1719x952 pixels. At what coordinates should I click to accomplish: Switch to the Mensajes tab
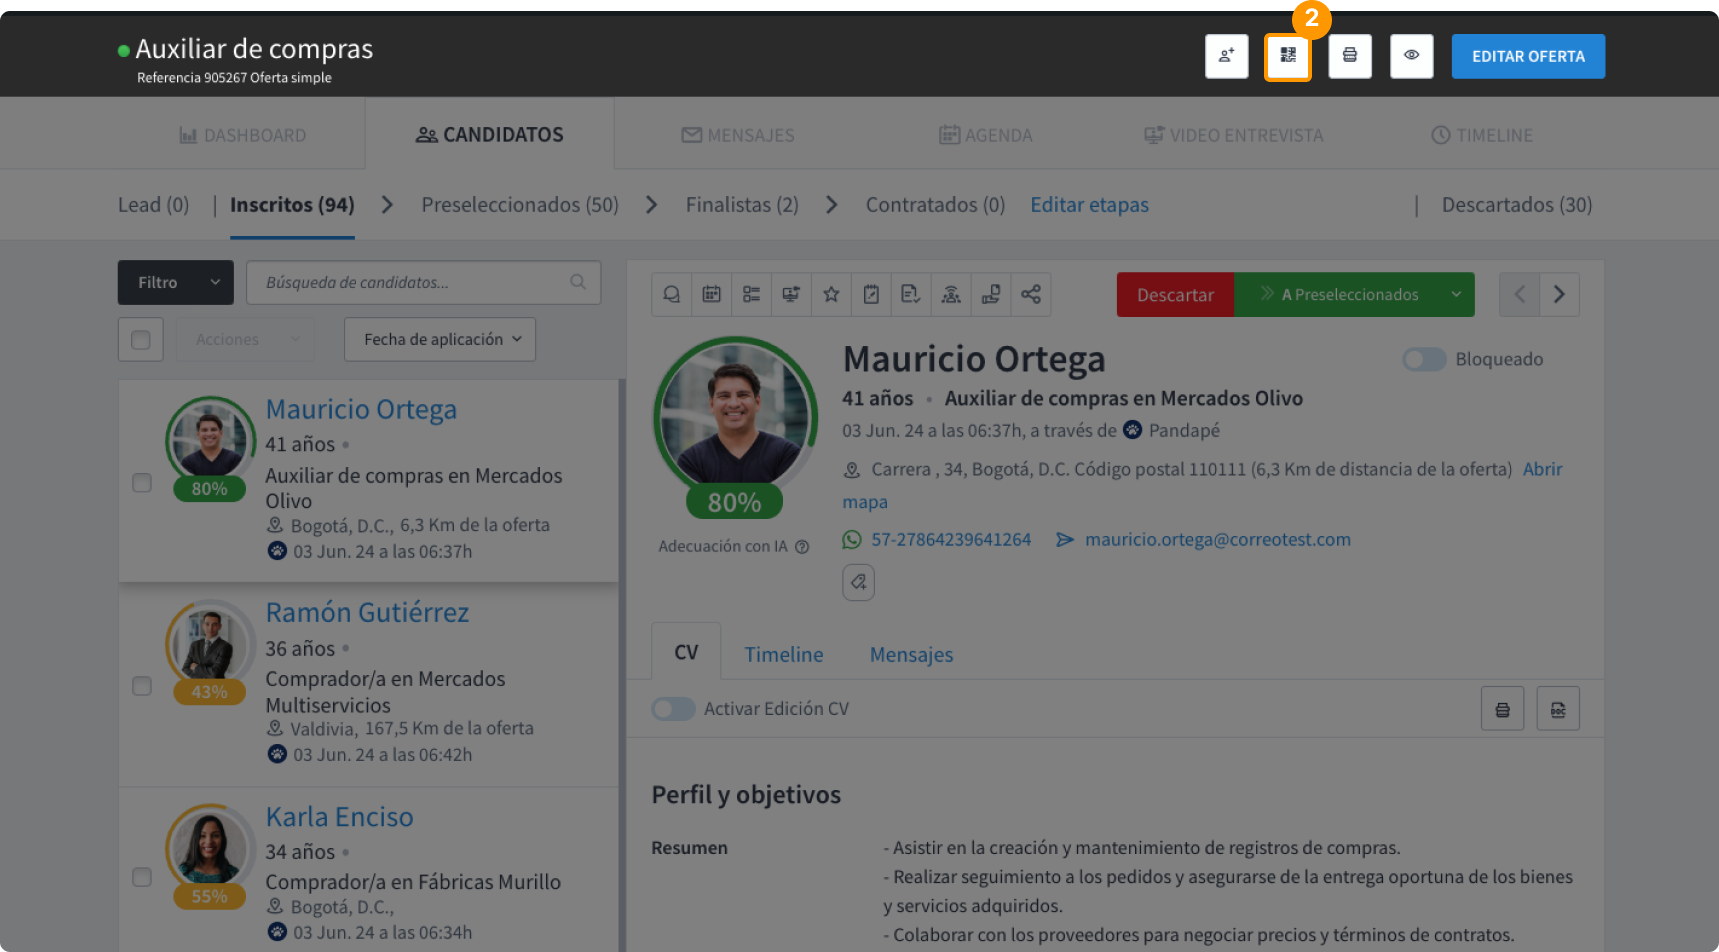pos(911,654)
